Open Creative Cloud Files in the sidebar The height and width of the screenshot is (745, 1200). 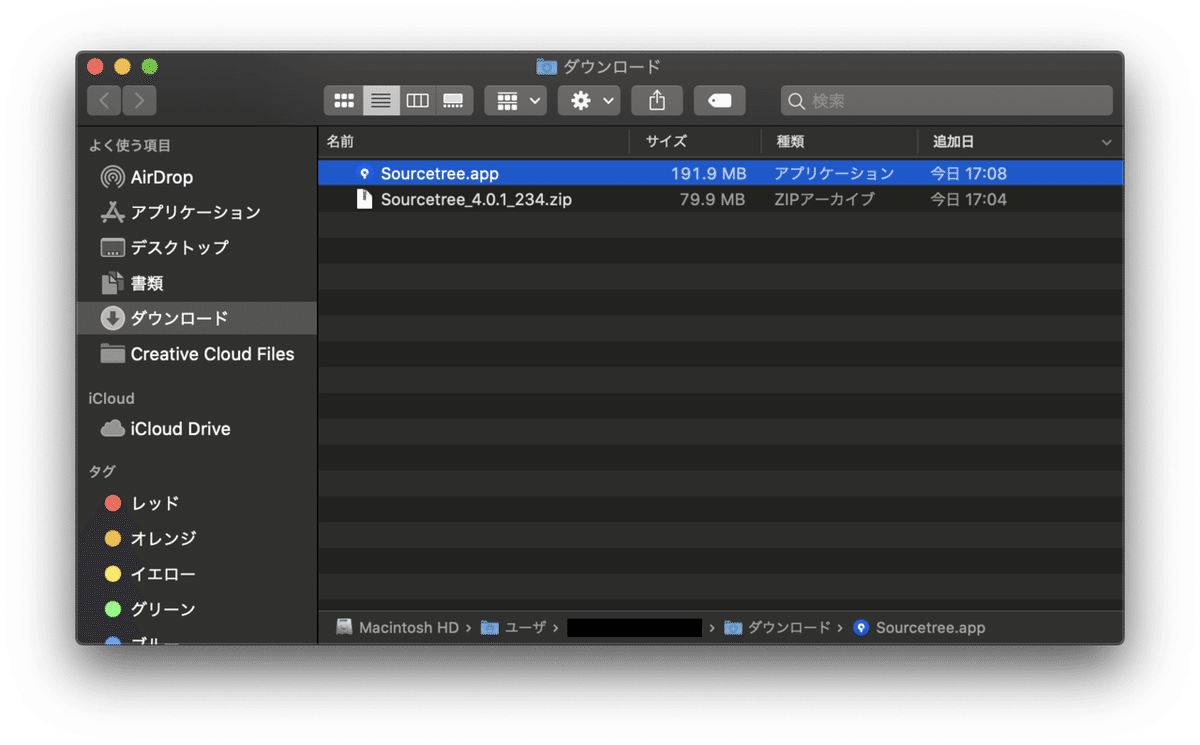tap(196, 354)
